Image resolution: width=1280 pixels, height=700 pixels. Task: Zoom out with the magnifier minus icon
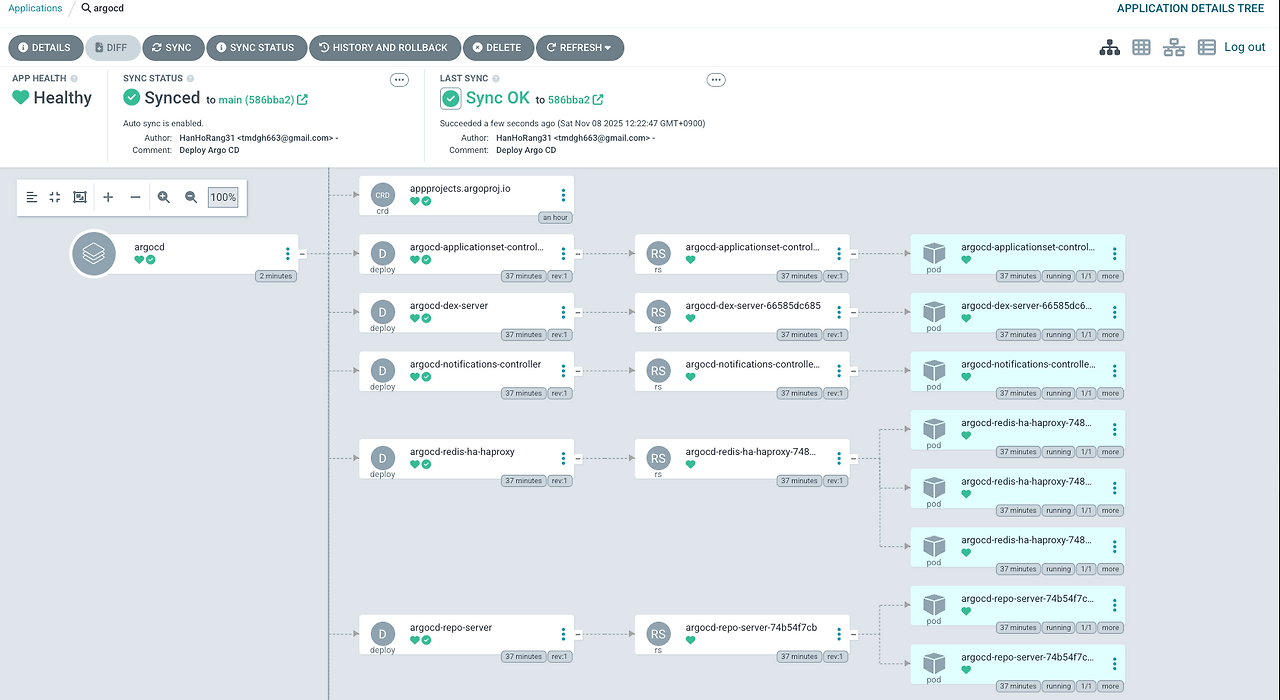point(191,197)
